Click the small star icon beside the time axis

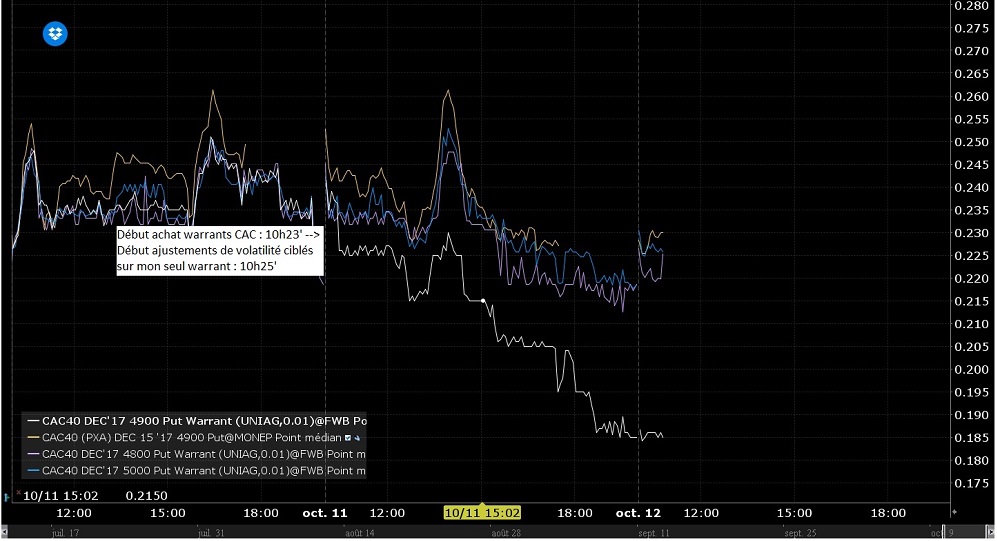[x=954, y=511]
